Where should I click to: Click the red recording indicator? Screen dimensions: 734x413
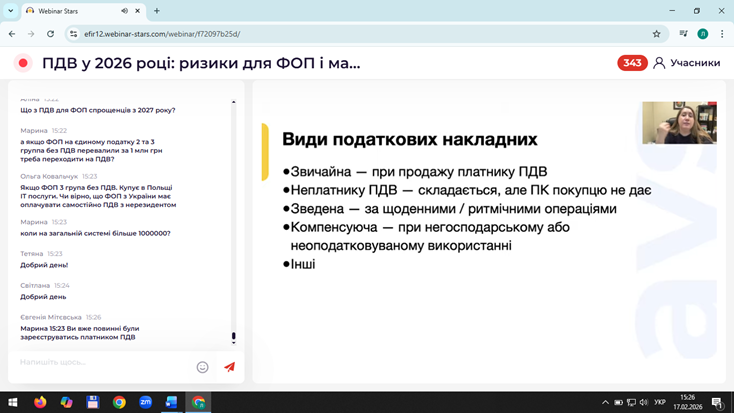click(x=23, y=63)
